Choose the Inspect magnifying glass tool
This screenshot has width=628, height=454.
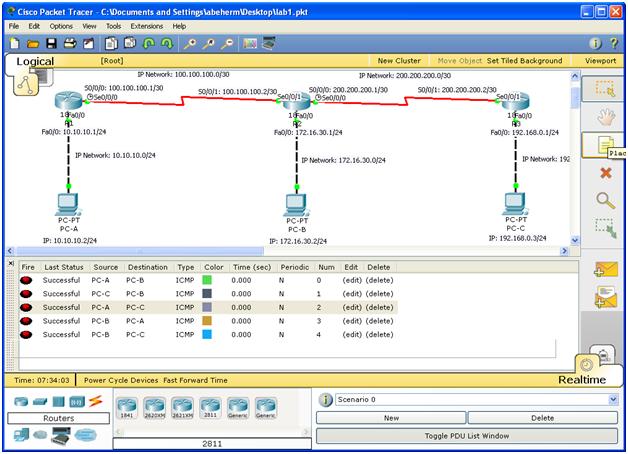pos(606,201)
